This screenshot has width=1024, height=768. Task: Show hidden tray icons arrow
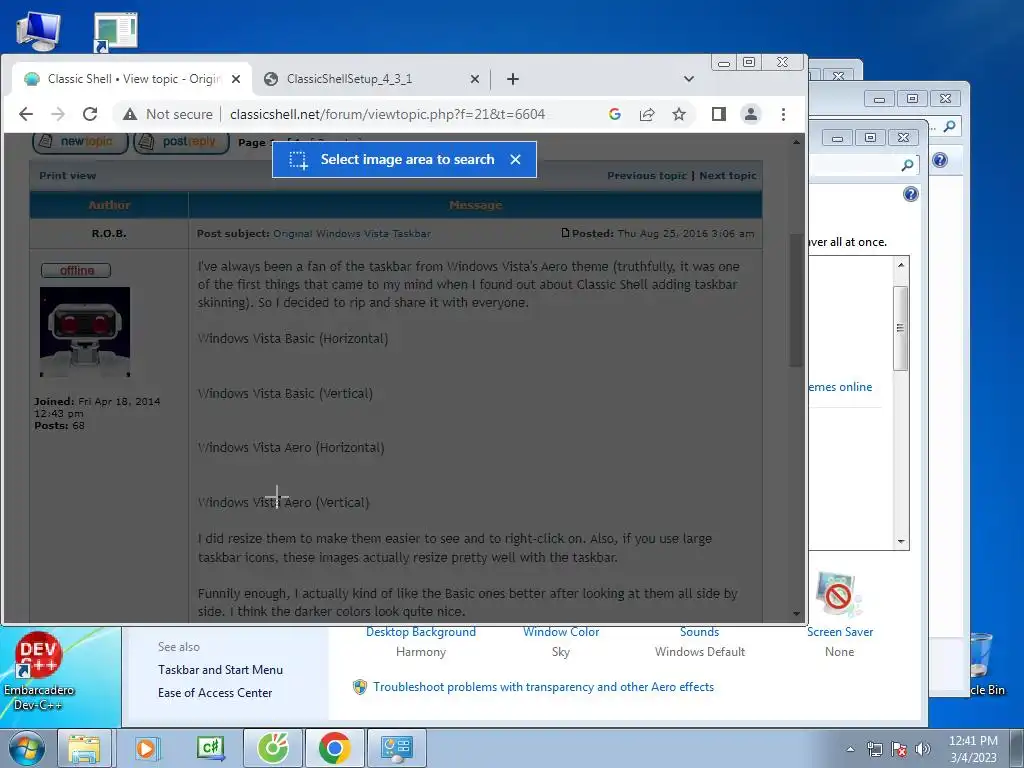tap(850, 749)
